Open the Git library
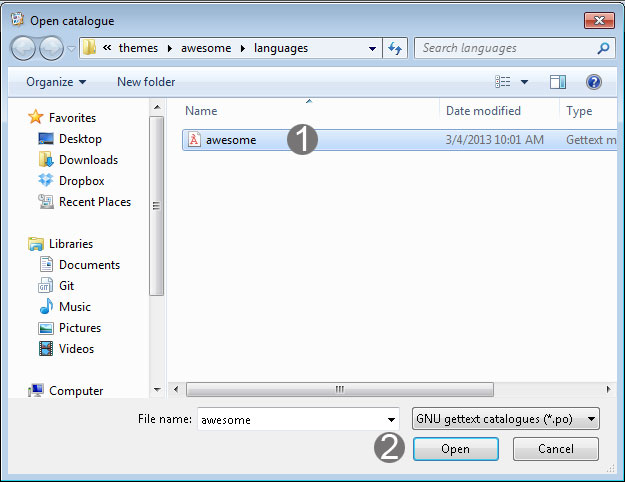625x482 pixels. pos(66,286)
